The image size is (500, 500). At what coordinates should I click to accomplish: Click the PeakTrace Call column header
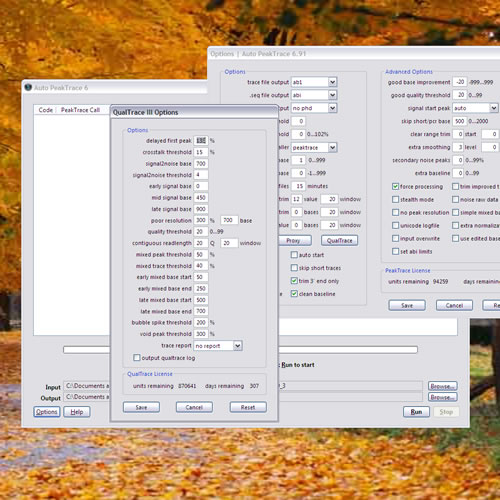point(80,110)
